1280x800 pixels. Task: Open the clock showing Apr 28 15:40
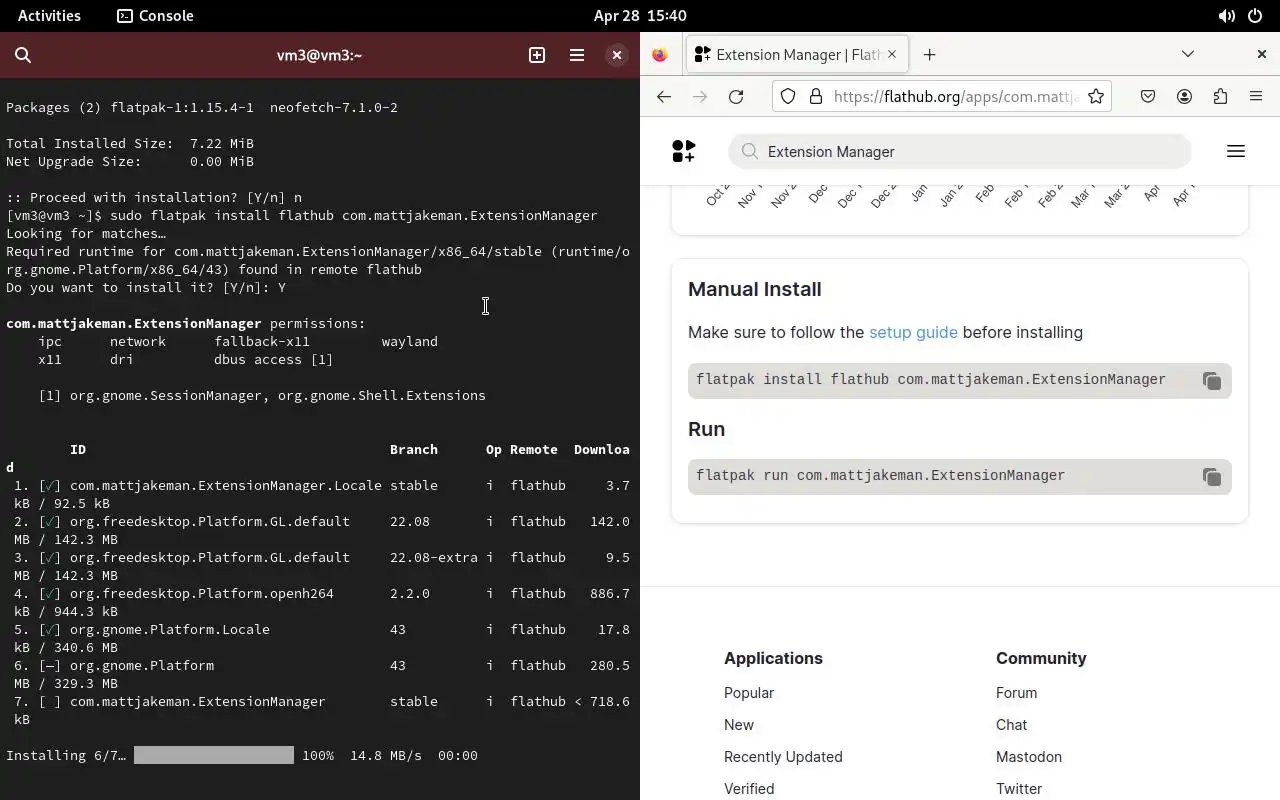[x=640, y=15]
